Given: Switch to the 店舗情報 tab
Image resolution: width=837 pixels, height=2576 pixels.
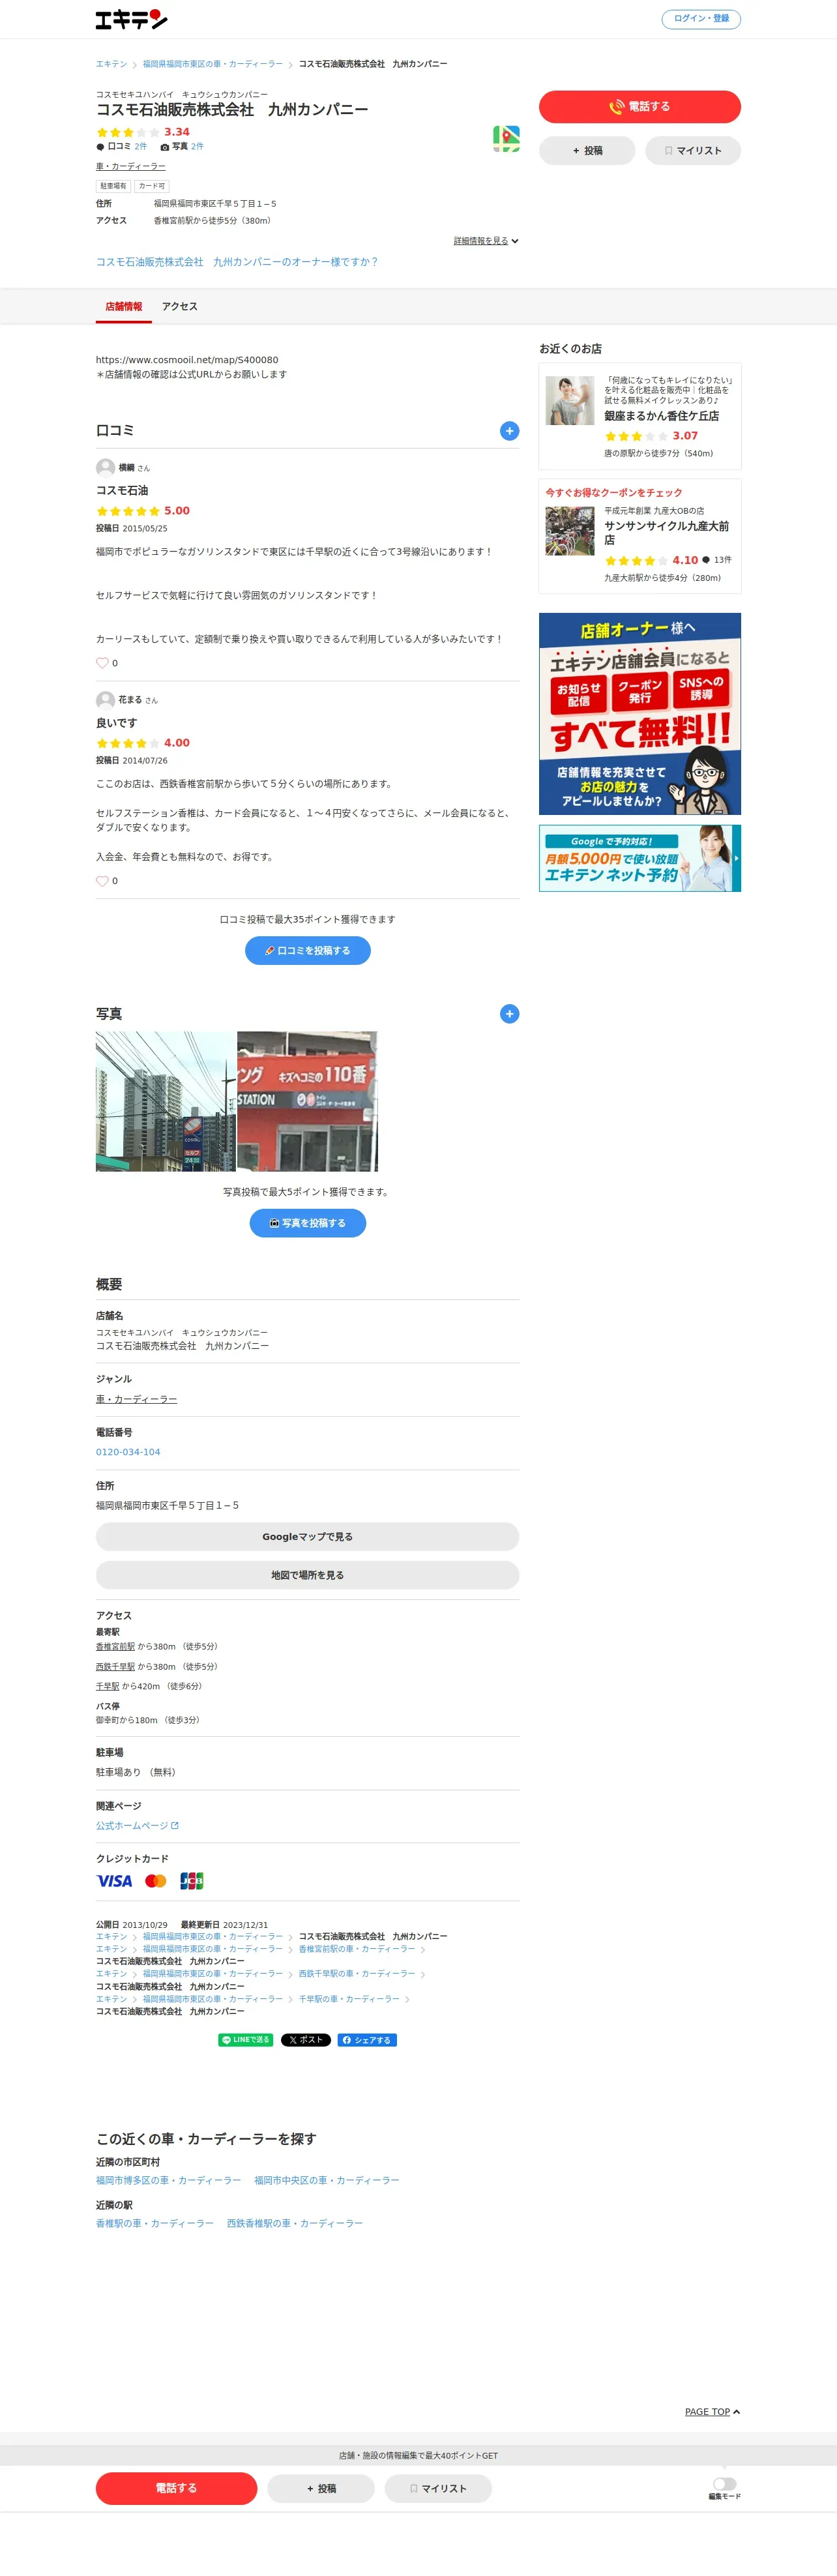Looking at the screenshot, I should (124, 307).
